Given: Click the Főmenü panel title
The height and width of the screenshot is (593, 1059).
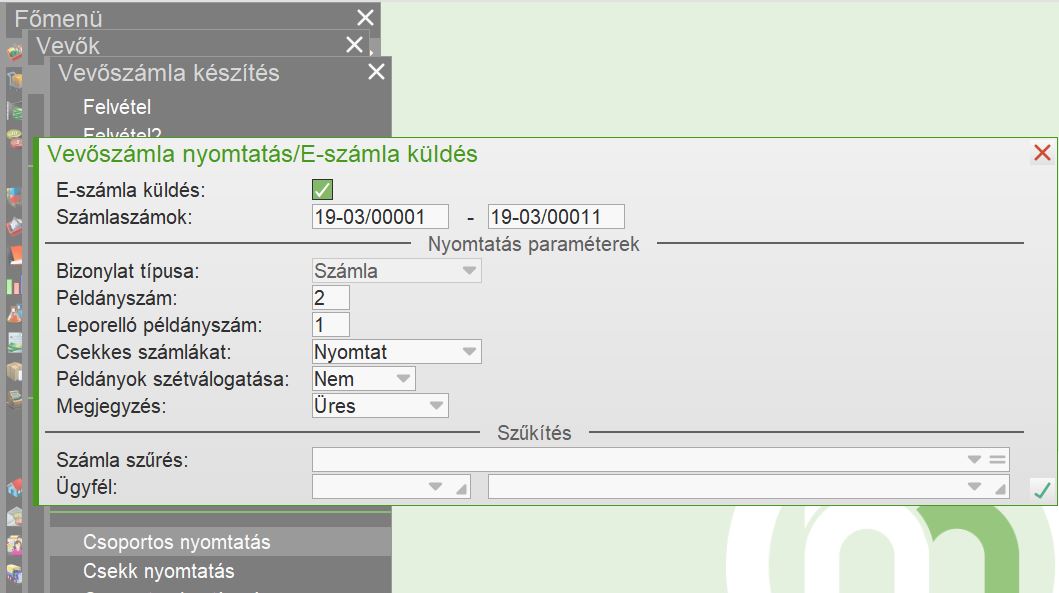Looking at the screenshot, I should (x=58, y=18).
